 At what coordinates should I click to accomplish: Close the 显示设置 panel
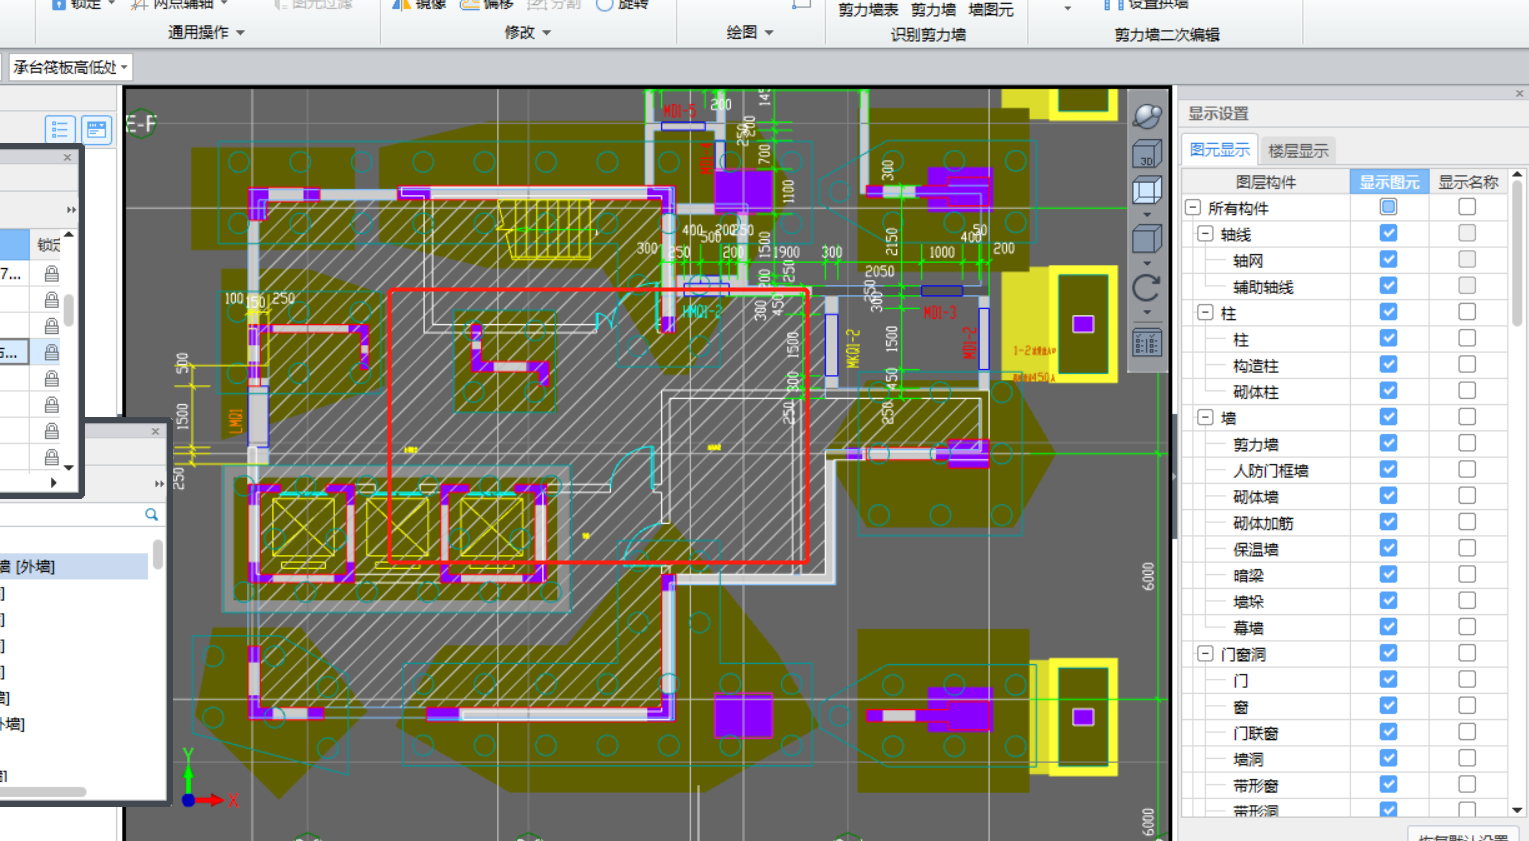click(1520, 93)
